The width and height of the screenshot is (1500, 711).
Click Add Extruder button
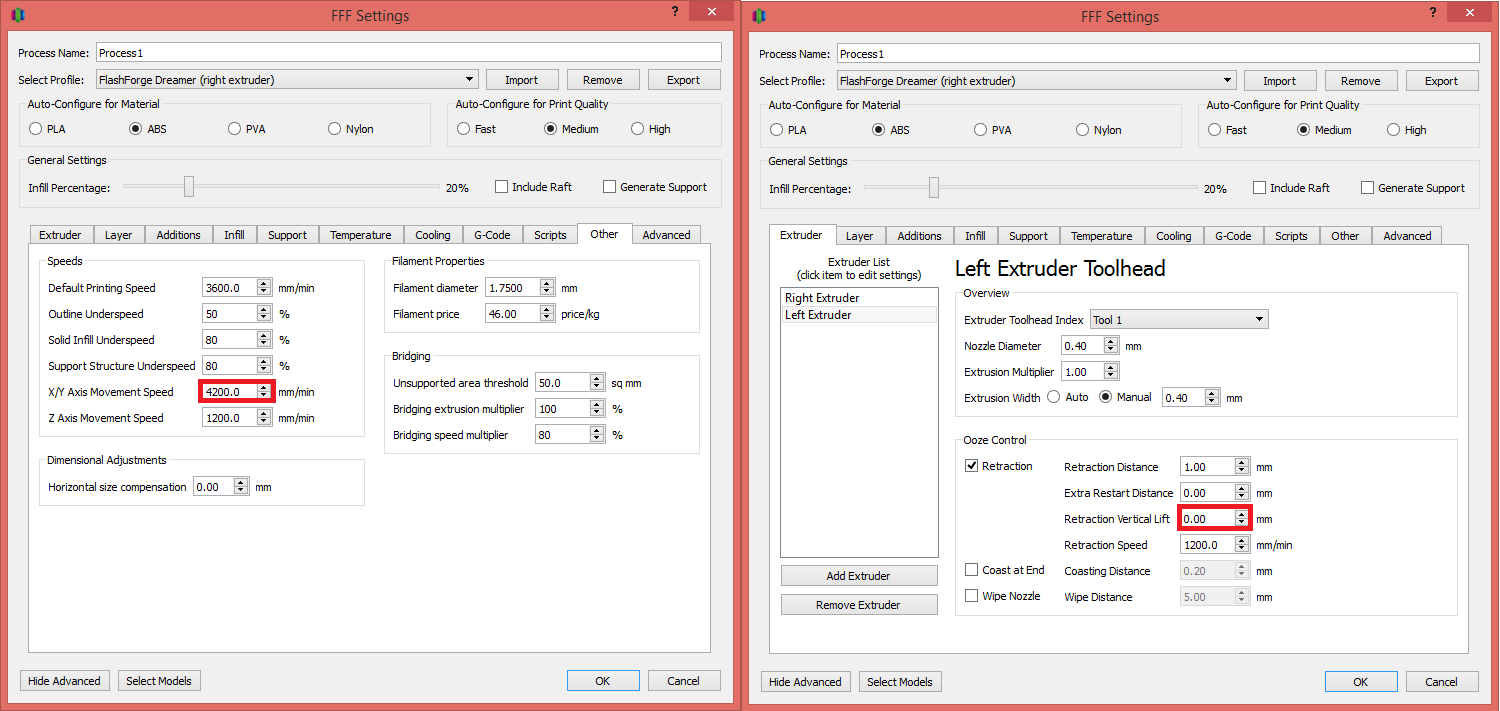[859, 576]
